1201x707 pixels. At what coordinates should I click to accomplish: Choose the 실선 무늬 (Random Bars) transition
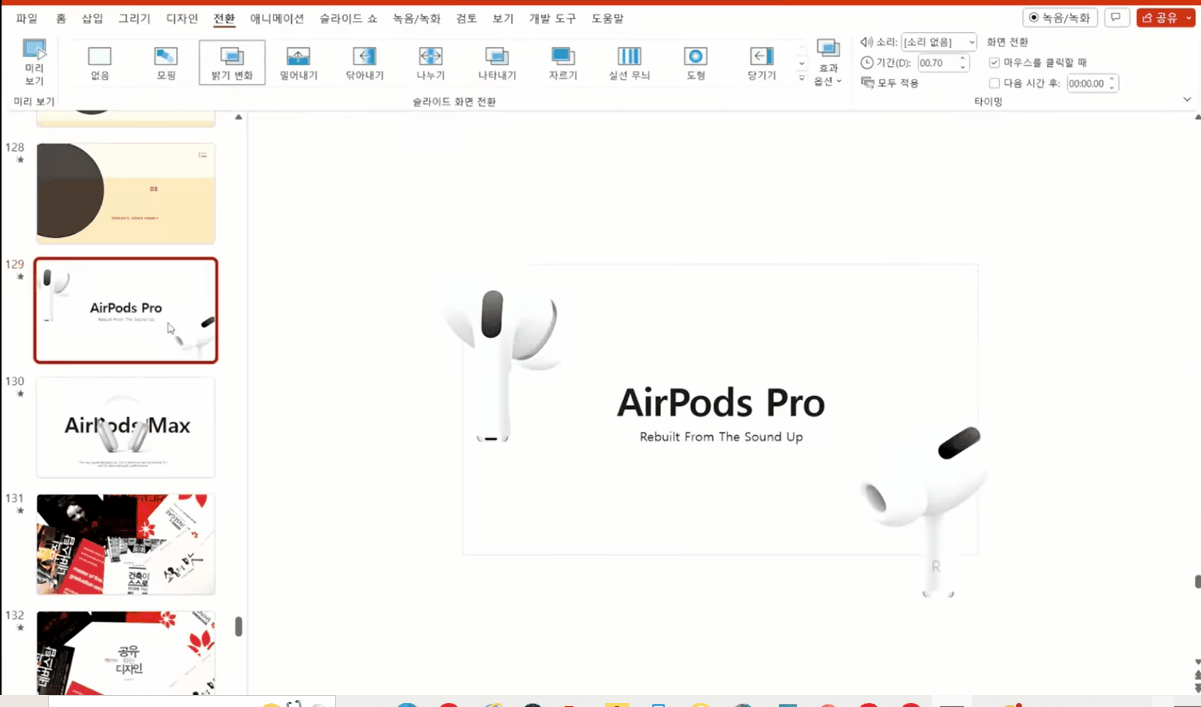pyautogui.click(x=629, y=63)
